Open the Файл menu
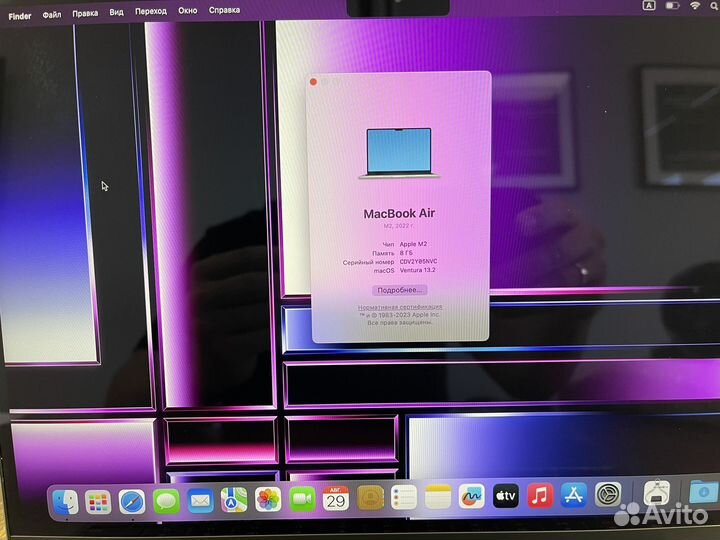This screenshot has height=540, width=720. 52,15
